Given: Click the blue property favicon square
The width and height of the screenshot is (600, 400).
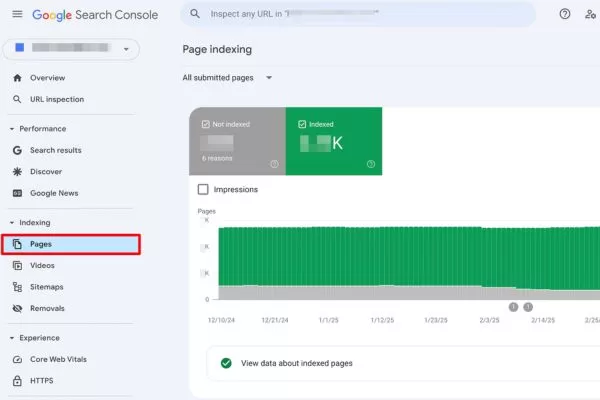Looking at the screenshot, I should click(x=20, y=47).
